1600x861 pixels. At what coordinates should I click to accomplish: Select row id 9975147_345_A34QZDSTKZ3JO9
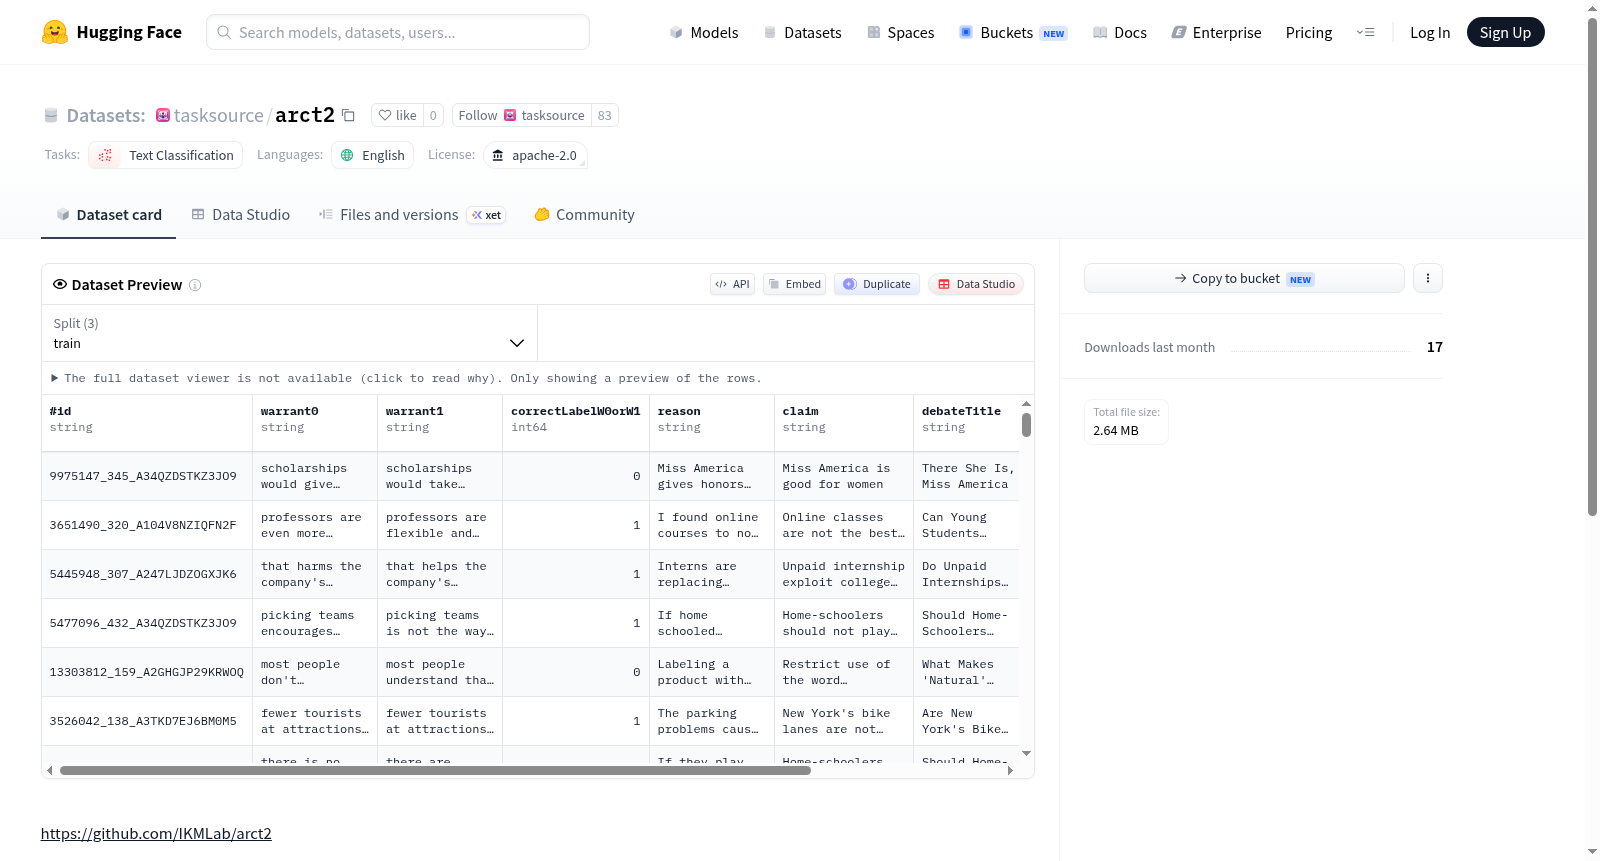(x=143, y=476)
